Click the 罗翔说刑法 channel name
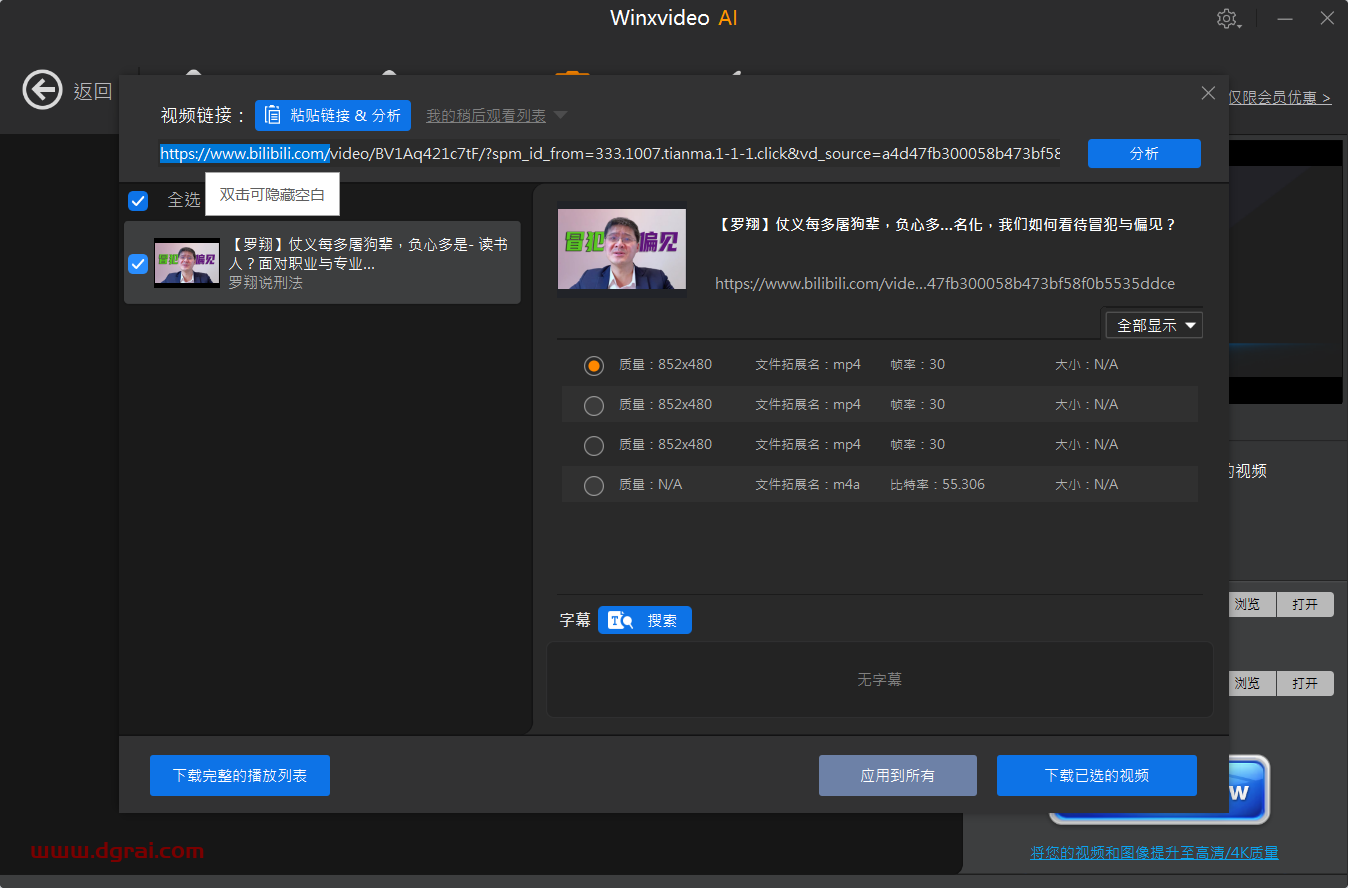 click(x=265, y=283)
